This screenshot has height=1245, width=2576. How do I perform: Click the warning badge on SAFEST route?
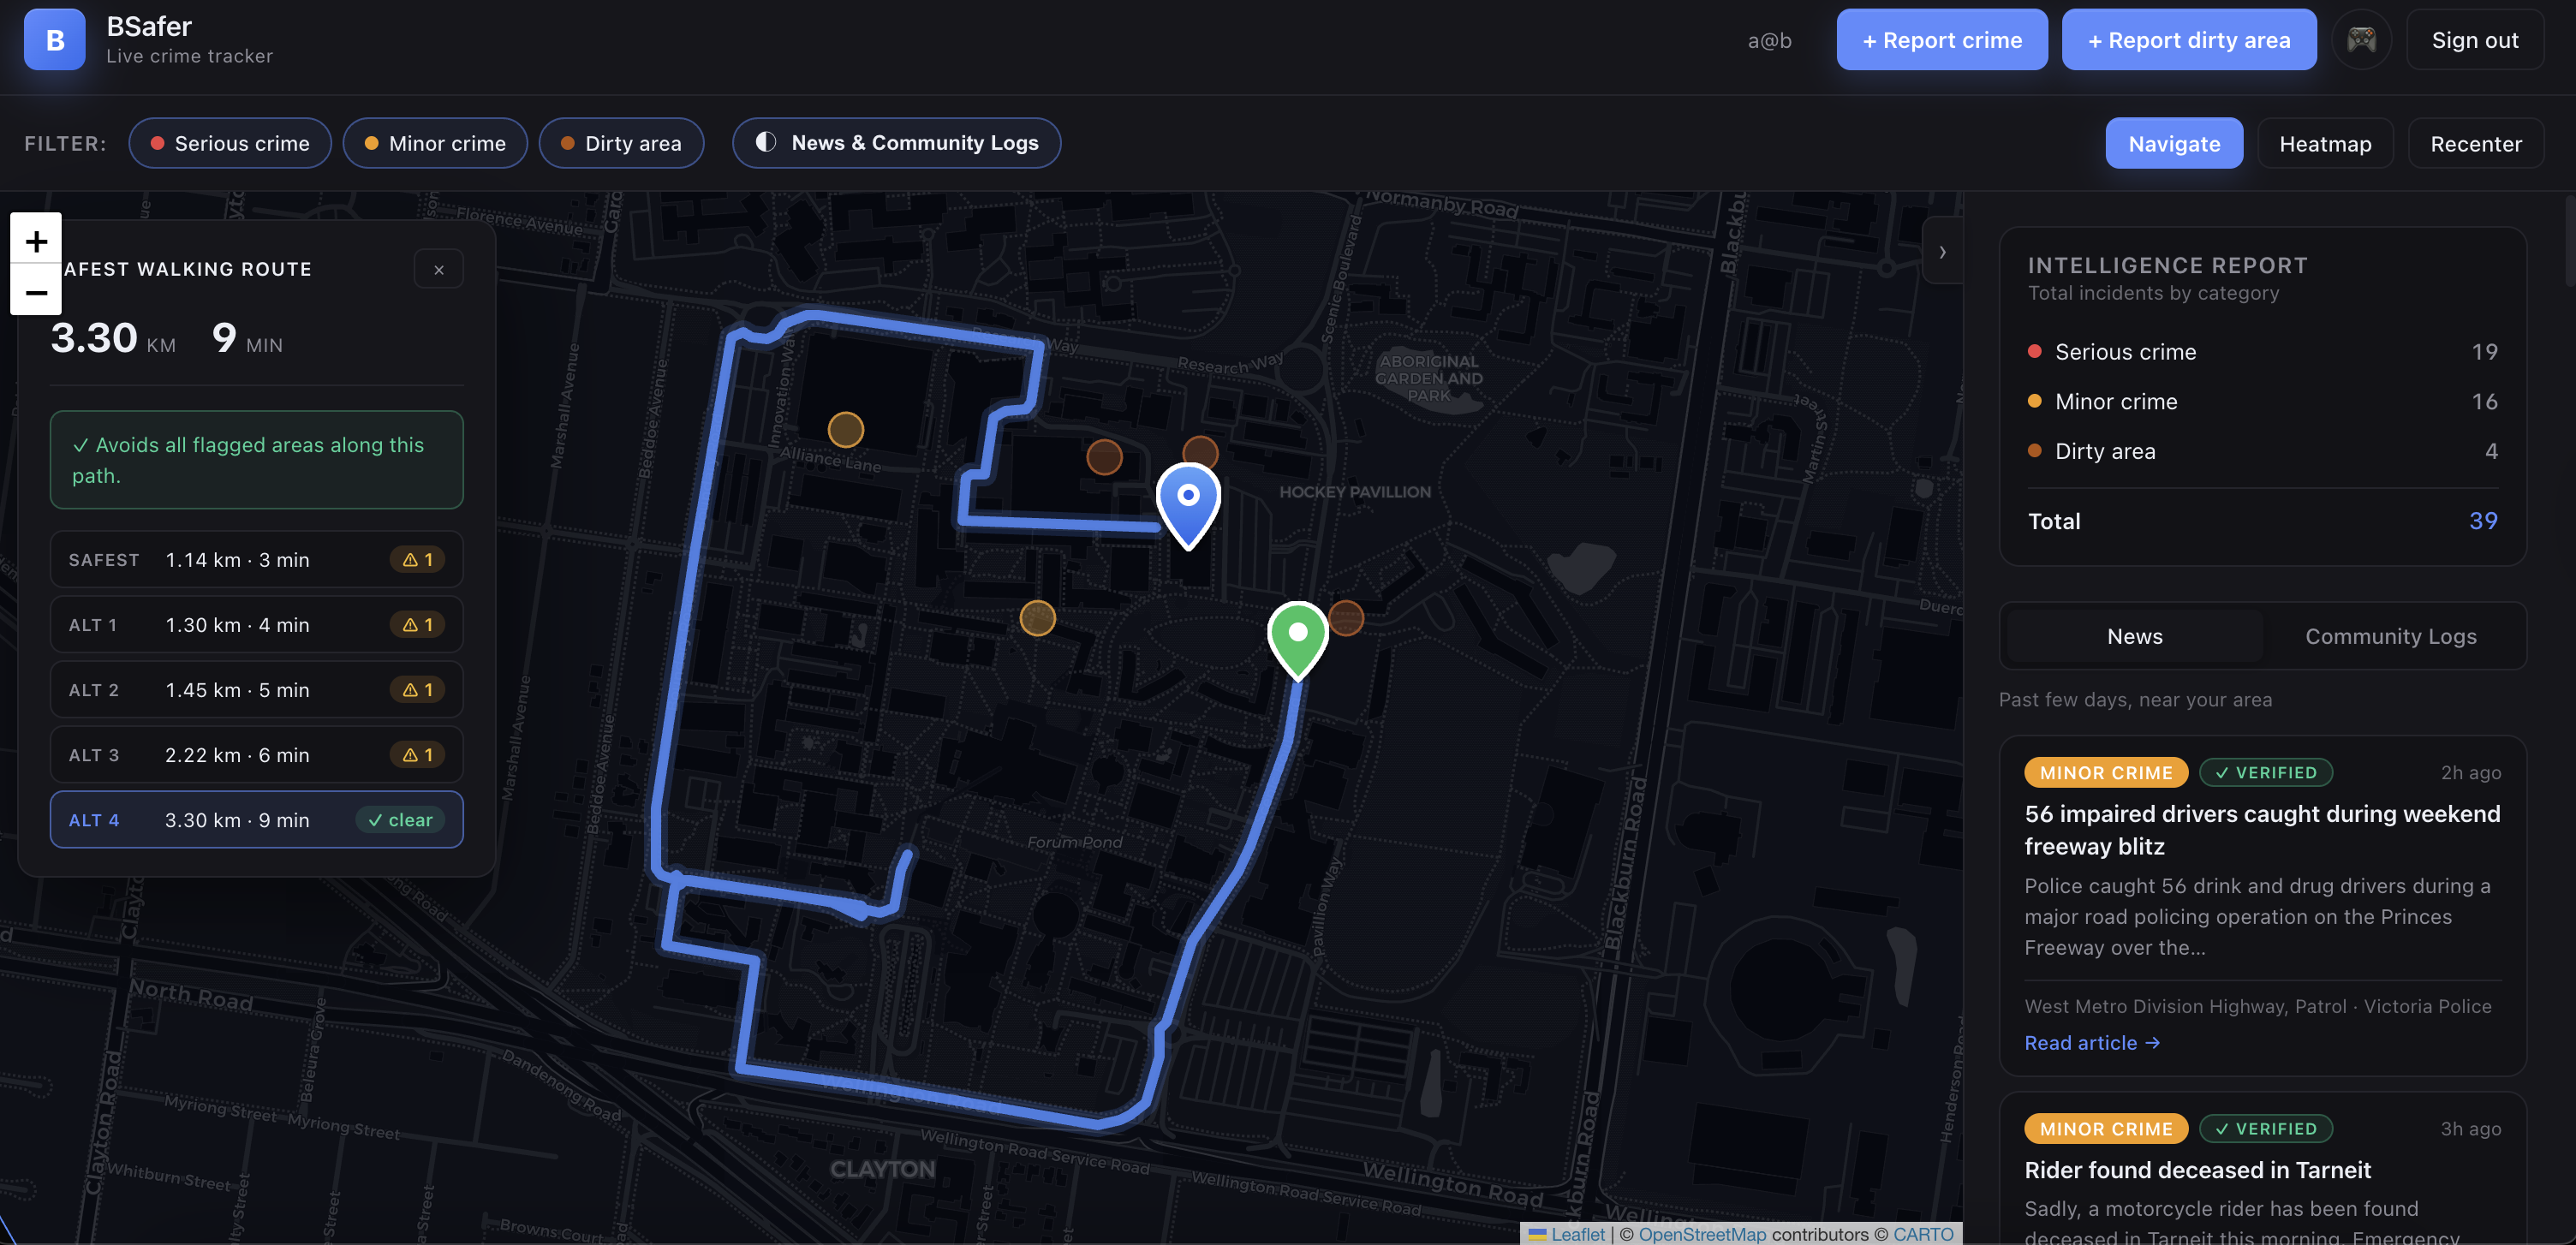click(417, 560)
